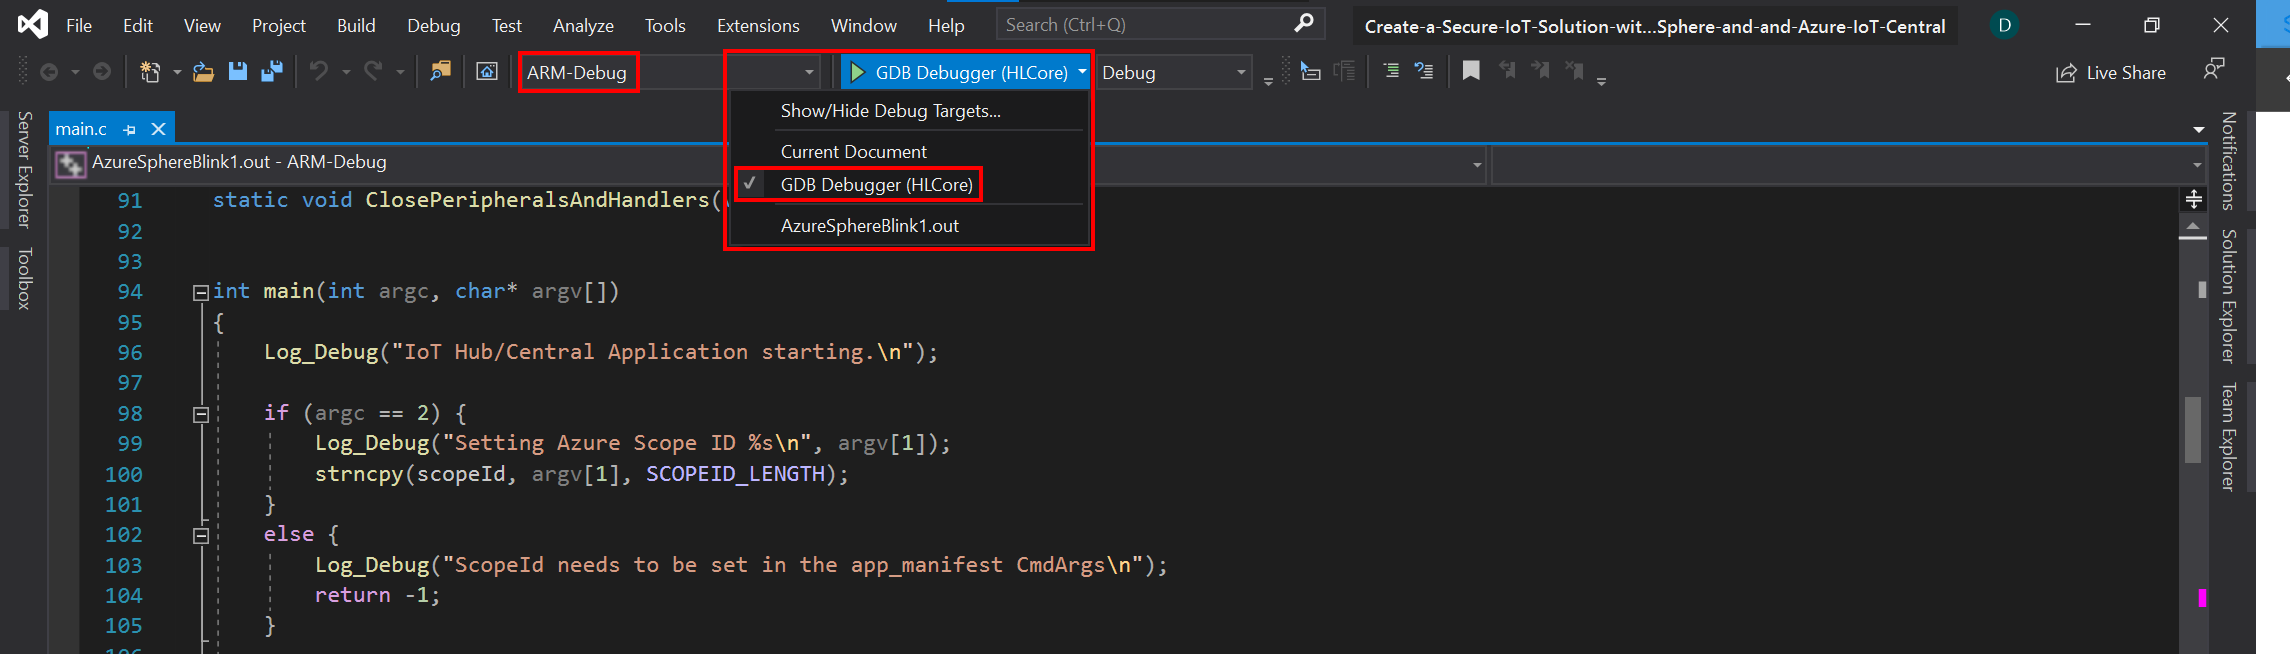The width and height of the screenshot is (2290, 654).
Task: Open the Window menu
Action: click(864, 26)
